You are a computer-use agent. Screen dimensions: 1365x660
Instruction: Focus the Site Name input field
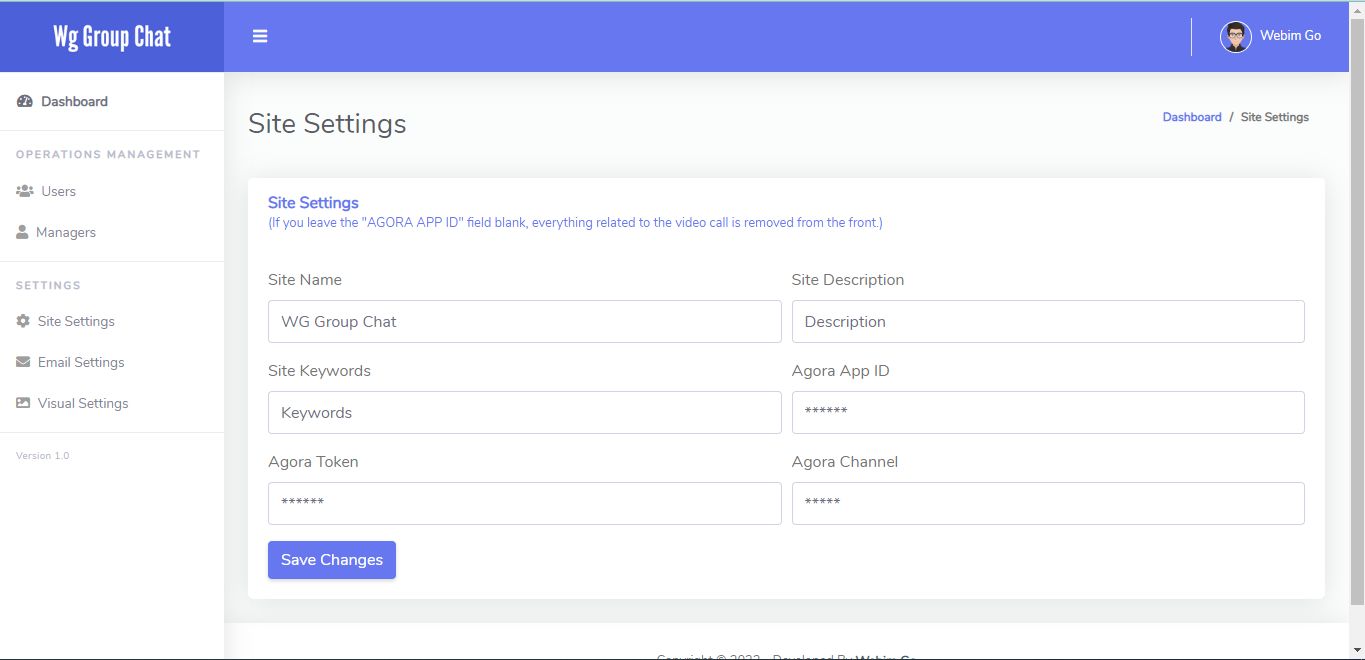coord(524,322)
